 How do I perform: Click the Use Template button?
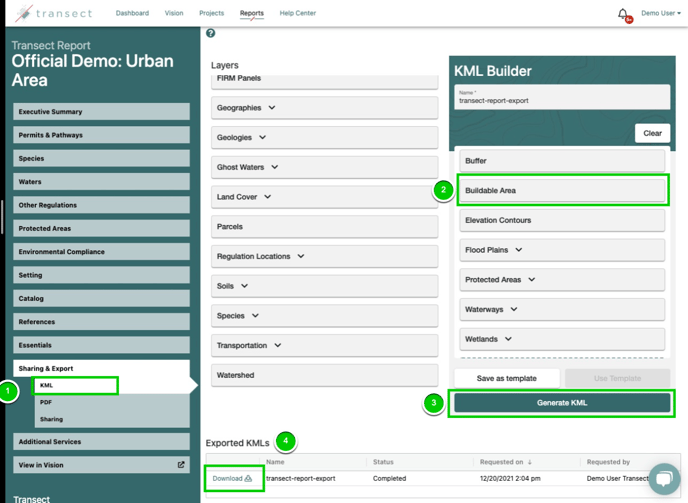[617, 378]
